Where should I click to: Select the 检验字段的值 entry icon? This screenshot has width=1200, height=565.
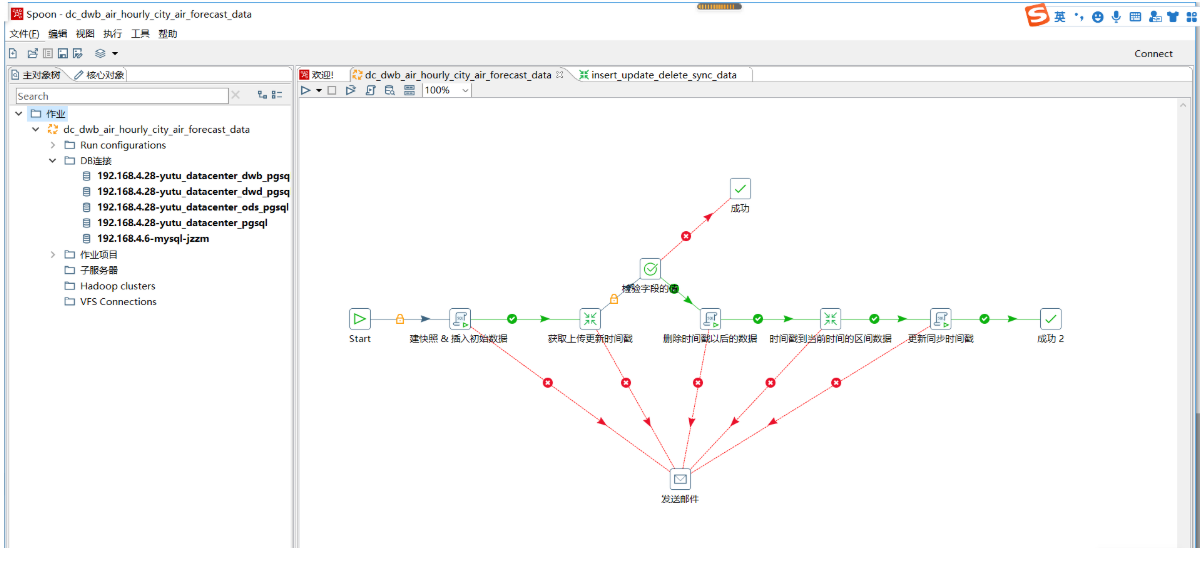[x=650, y=269]
